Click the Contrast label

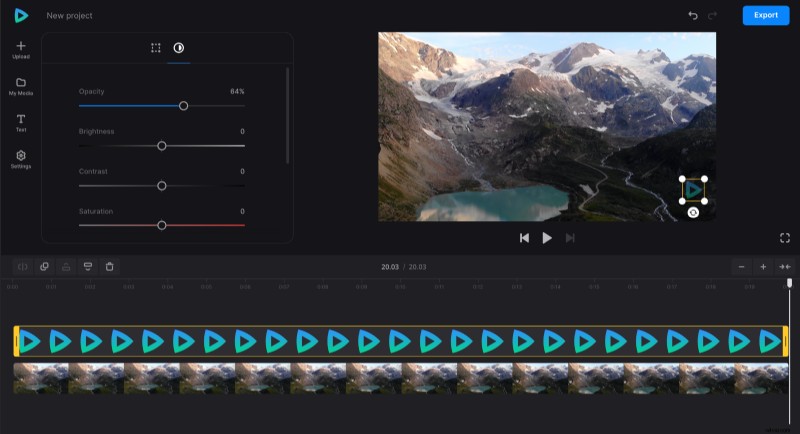click(x=93, y=171)
